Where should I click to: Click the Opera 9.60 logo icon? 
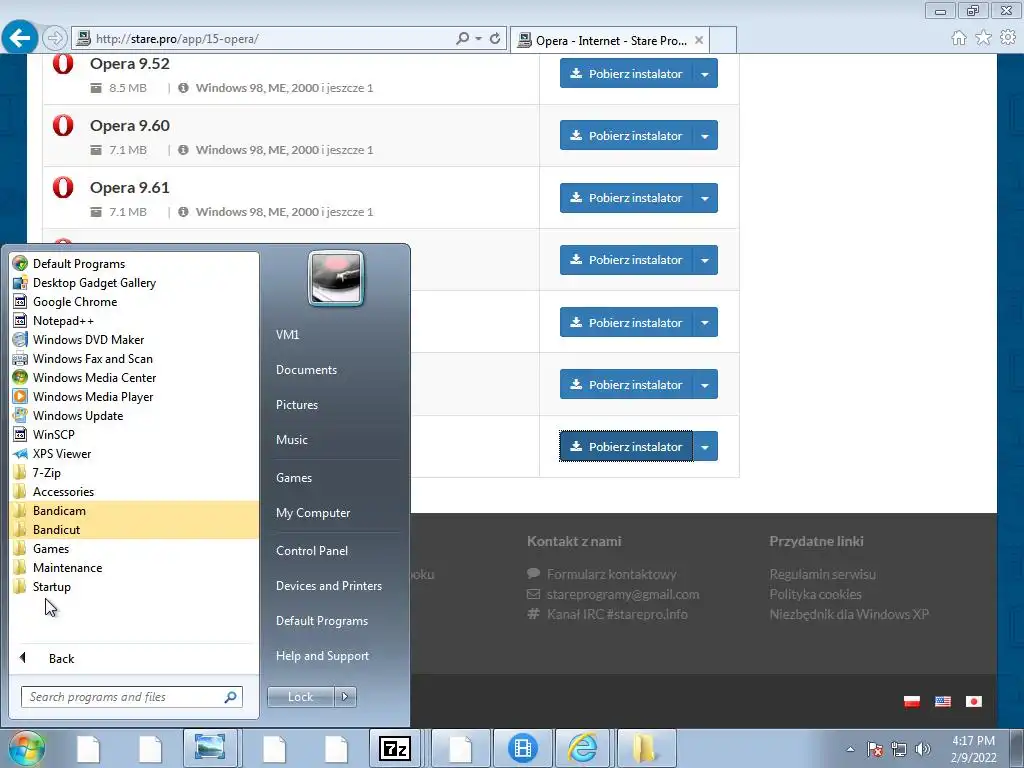(63, 125)
